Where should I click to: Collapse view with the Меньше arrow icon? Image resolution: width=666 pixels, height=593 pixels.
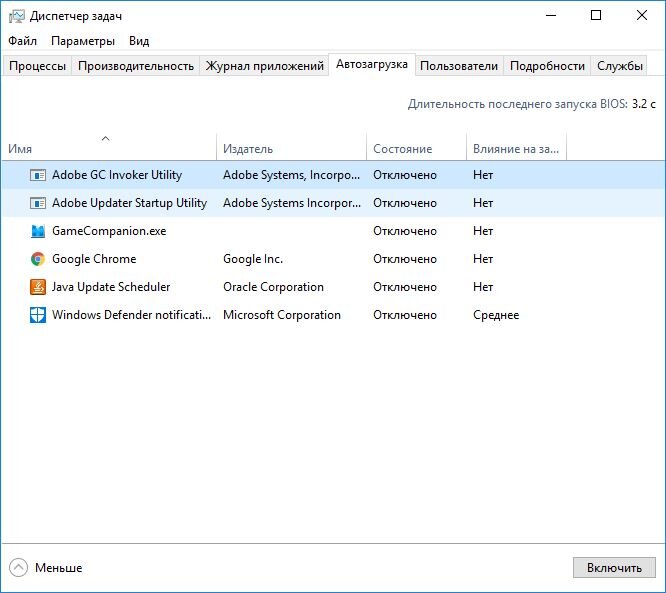[x=18, y=568]
